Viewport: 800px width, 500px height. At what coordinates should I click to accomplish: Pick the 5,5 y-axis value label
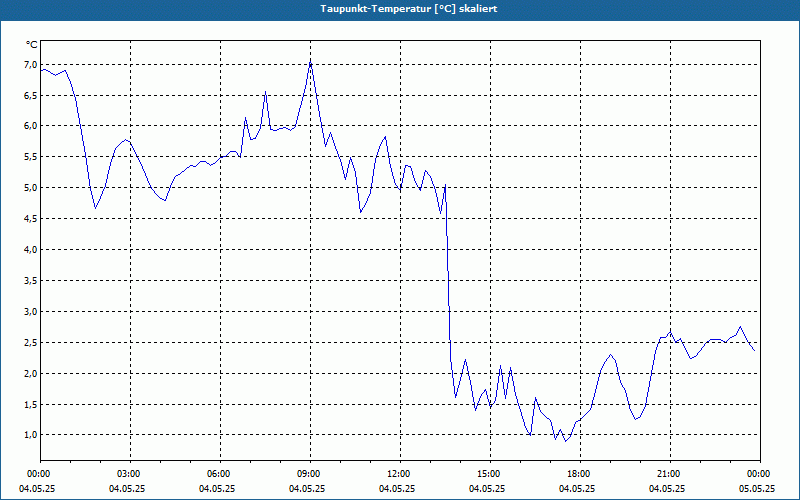coord(30,157)
